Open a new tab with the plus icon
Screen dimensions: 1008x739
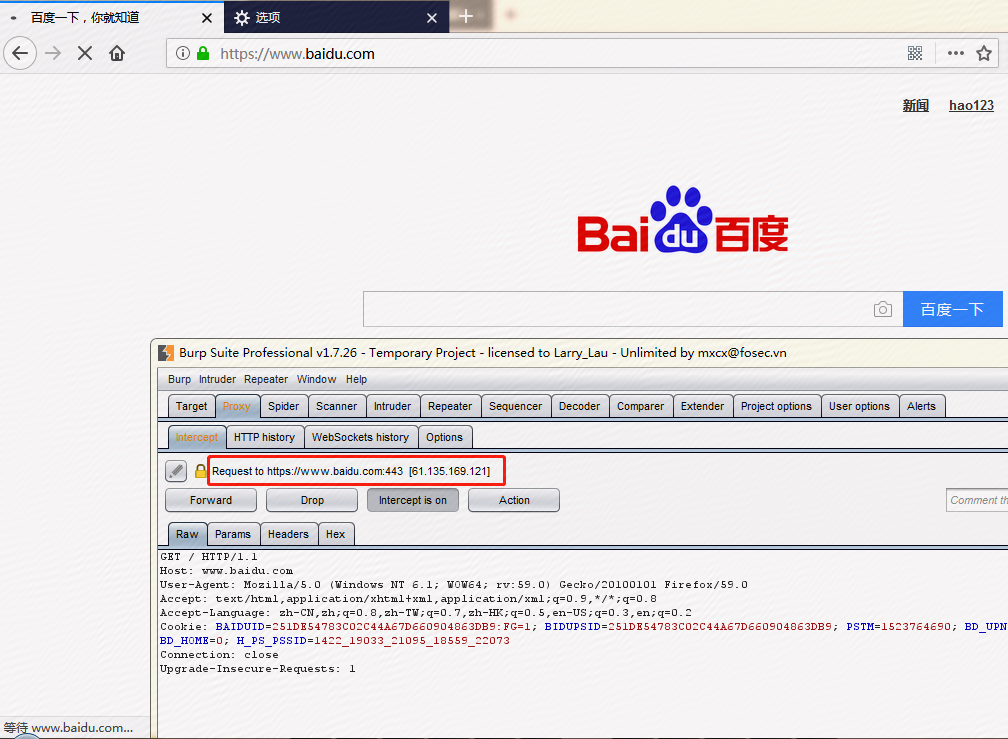click(x=466, y=16)
